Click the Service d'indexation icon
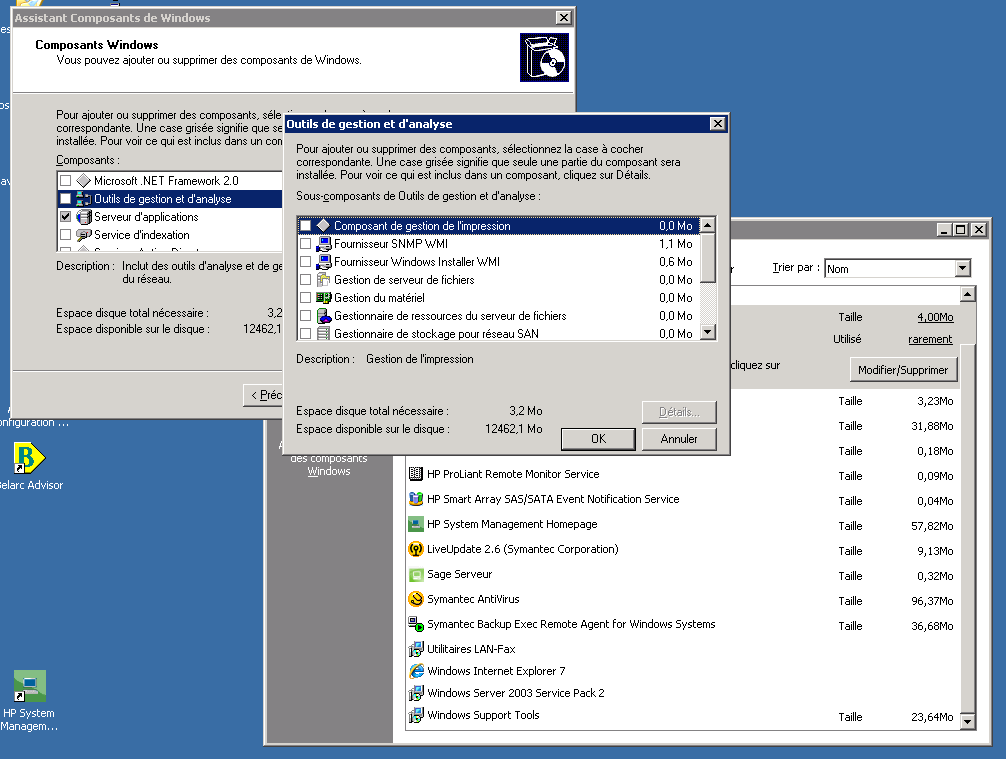Viewport: 1006px width, 759px height. [x=83, y=235]
